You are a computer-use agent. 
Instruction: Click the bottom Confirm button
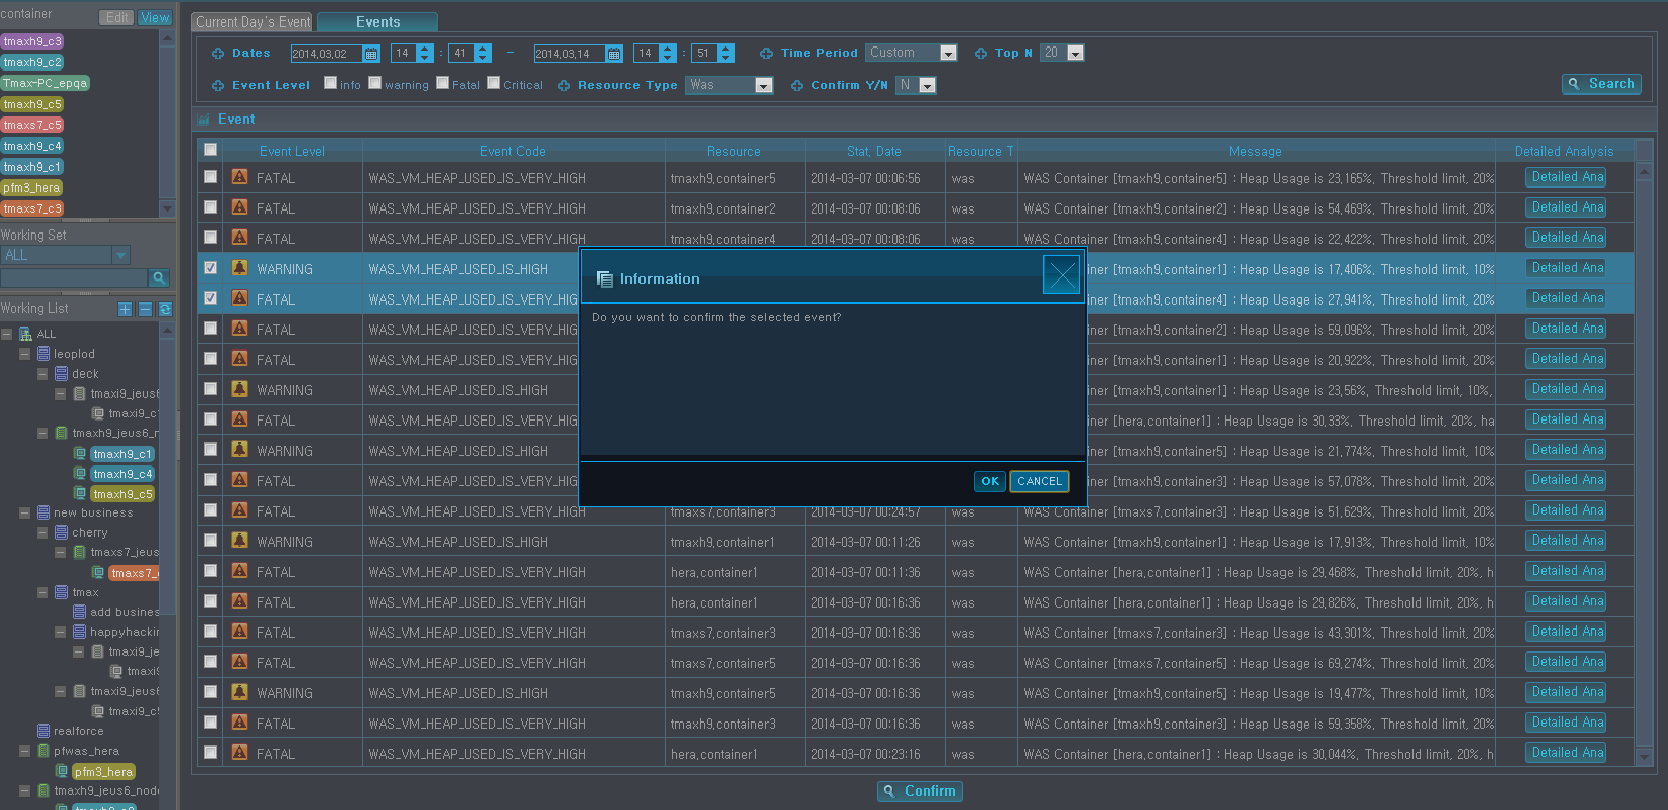point(920,791)
